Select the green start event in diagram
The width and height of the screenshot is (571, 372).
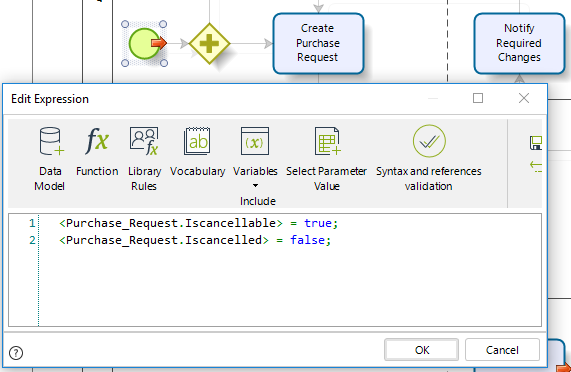pos(145,44)
